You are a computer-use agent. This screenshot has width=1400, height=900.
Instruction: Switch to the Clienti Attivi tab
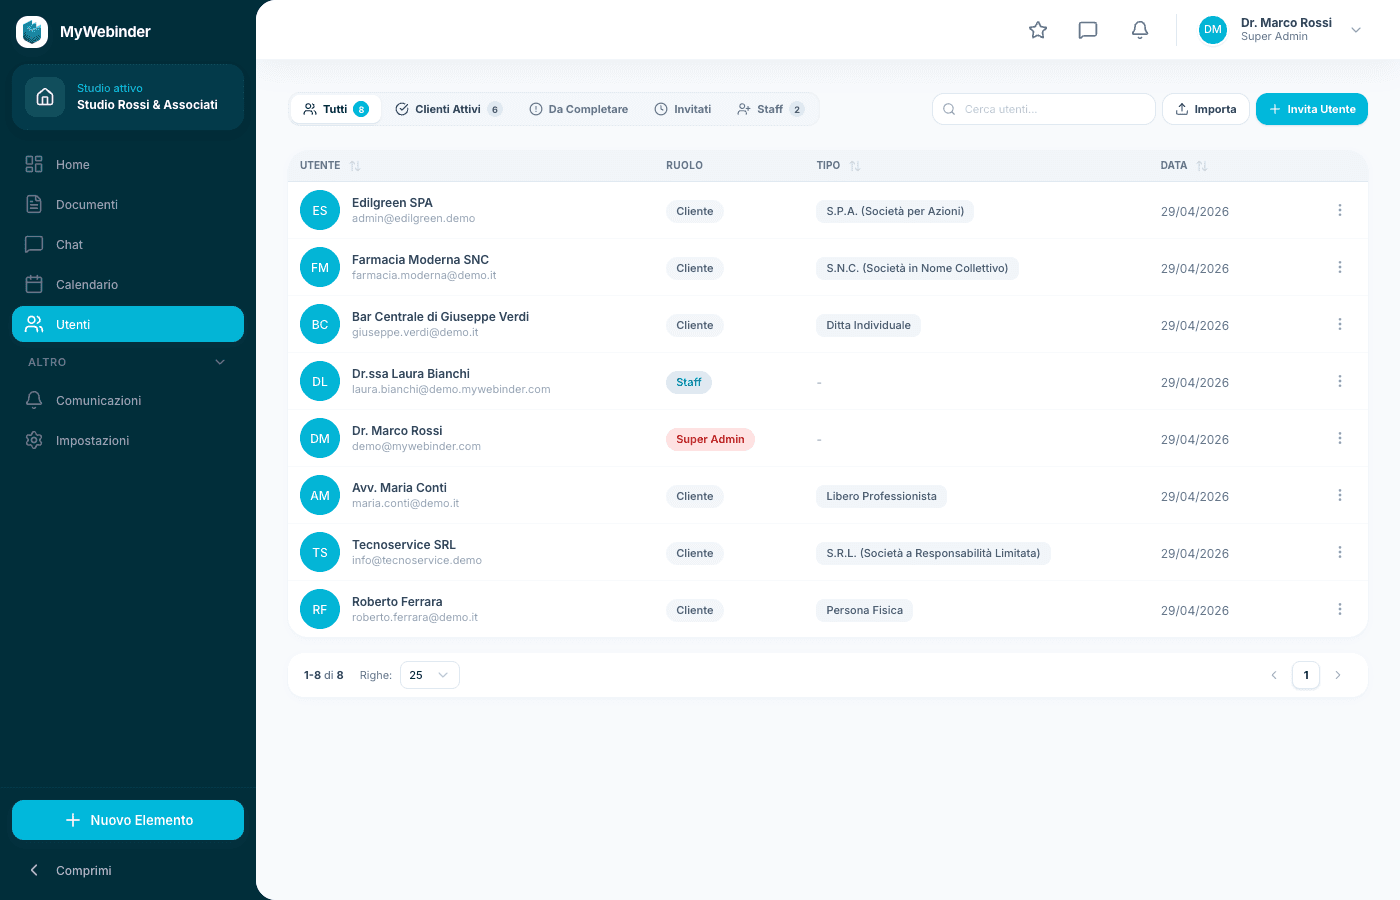click(449, 109)
